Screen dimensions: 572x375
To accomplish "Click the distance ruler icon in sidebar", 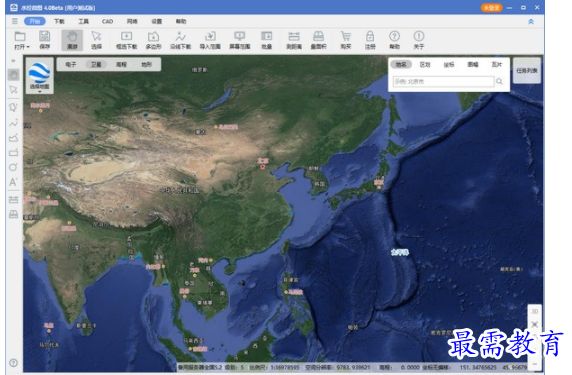I will [x=13, y=200].
